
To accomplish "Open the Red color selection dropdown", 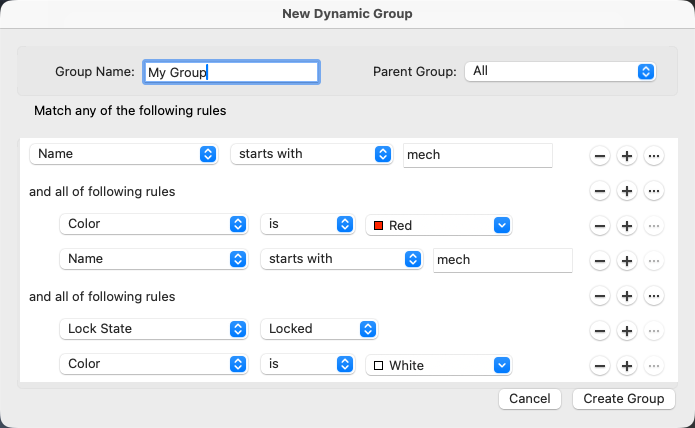I will 439,226.
